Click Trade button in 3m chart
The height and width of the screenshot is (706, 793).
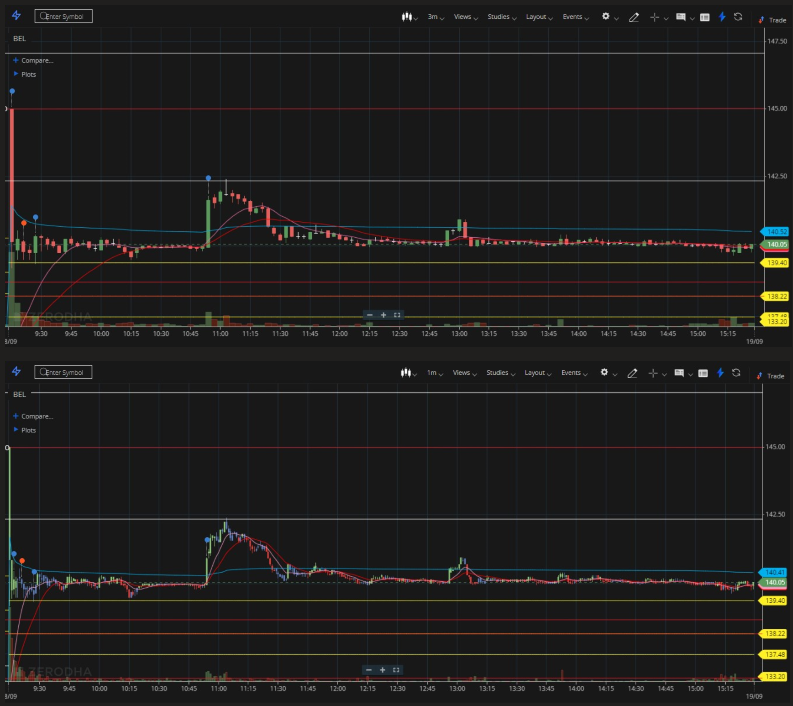coord(772,20)
